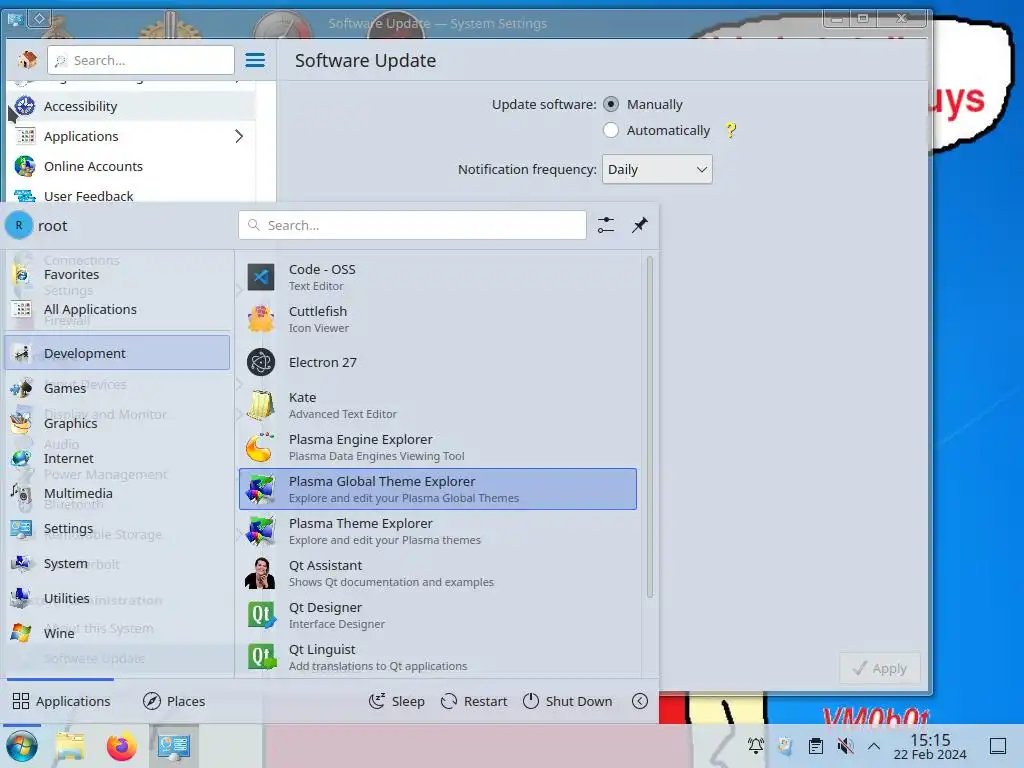
Task: Open file manager from taskbar
Action: (70, 746)
